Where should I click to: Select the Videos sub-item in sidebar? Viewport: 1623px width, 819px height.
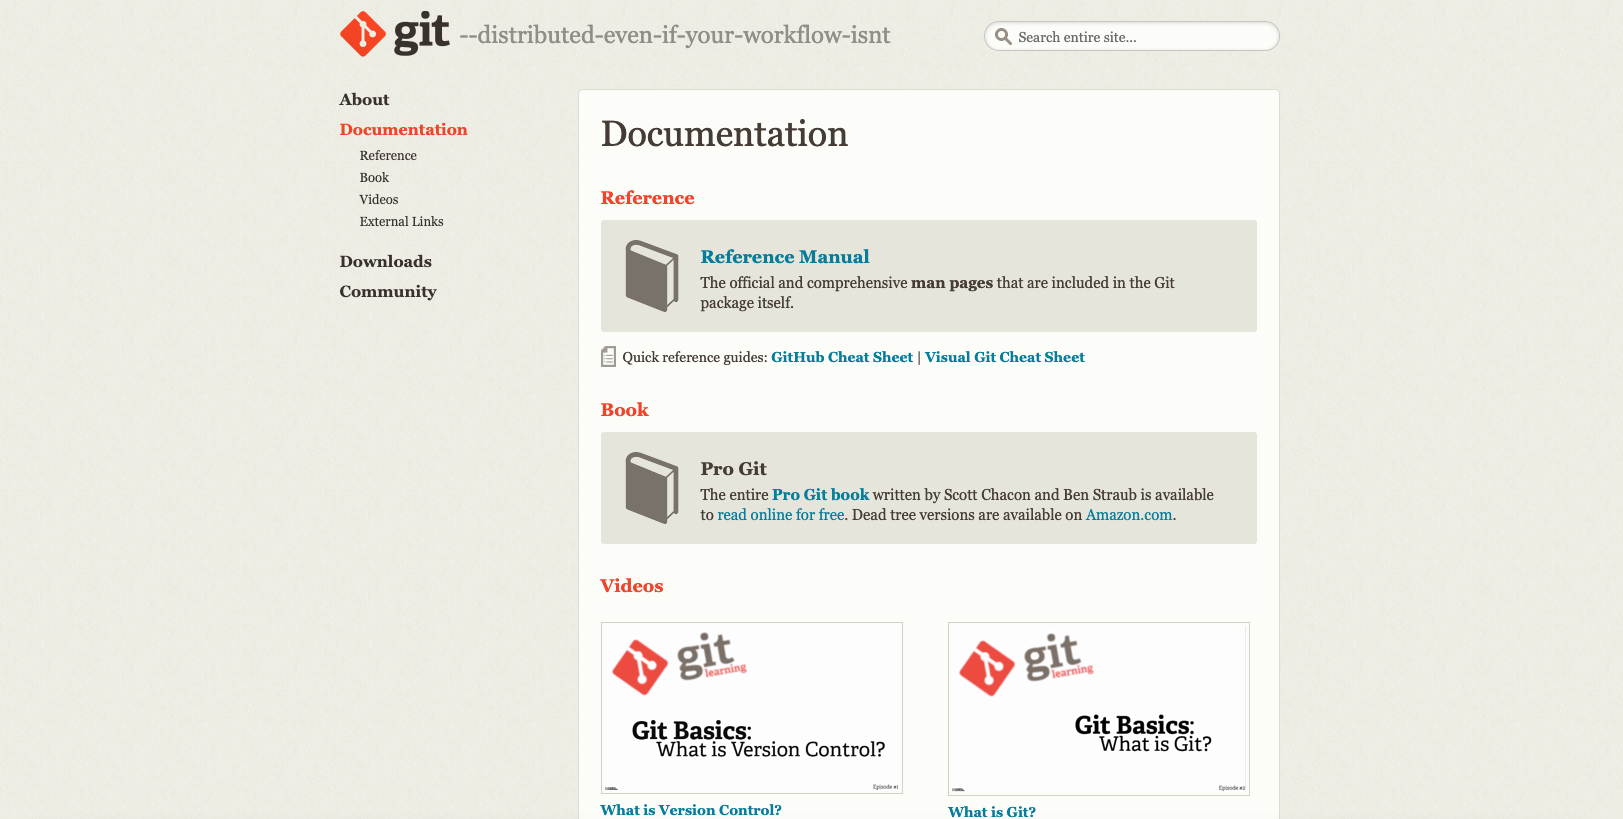pyautogui.click(x=379, y=200)
